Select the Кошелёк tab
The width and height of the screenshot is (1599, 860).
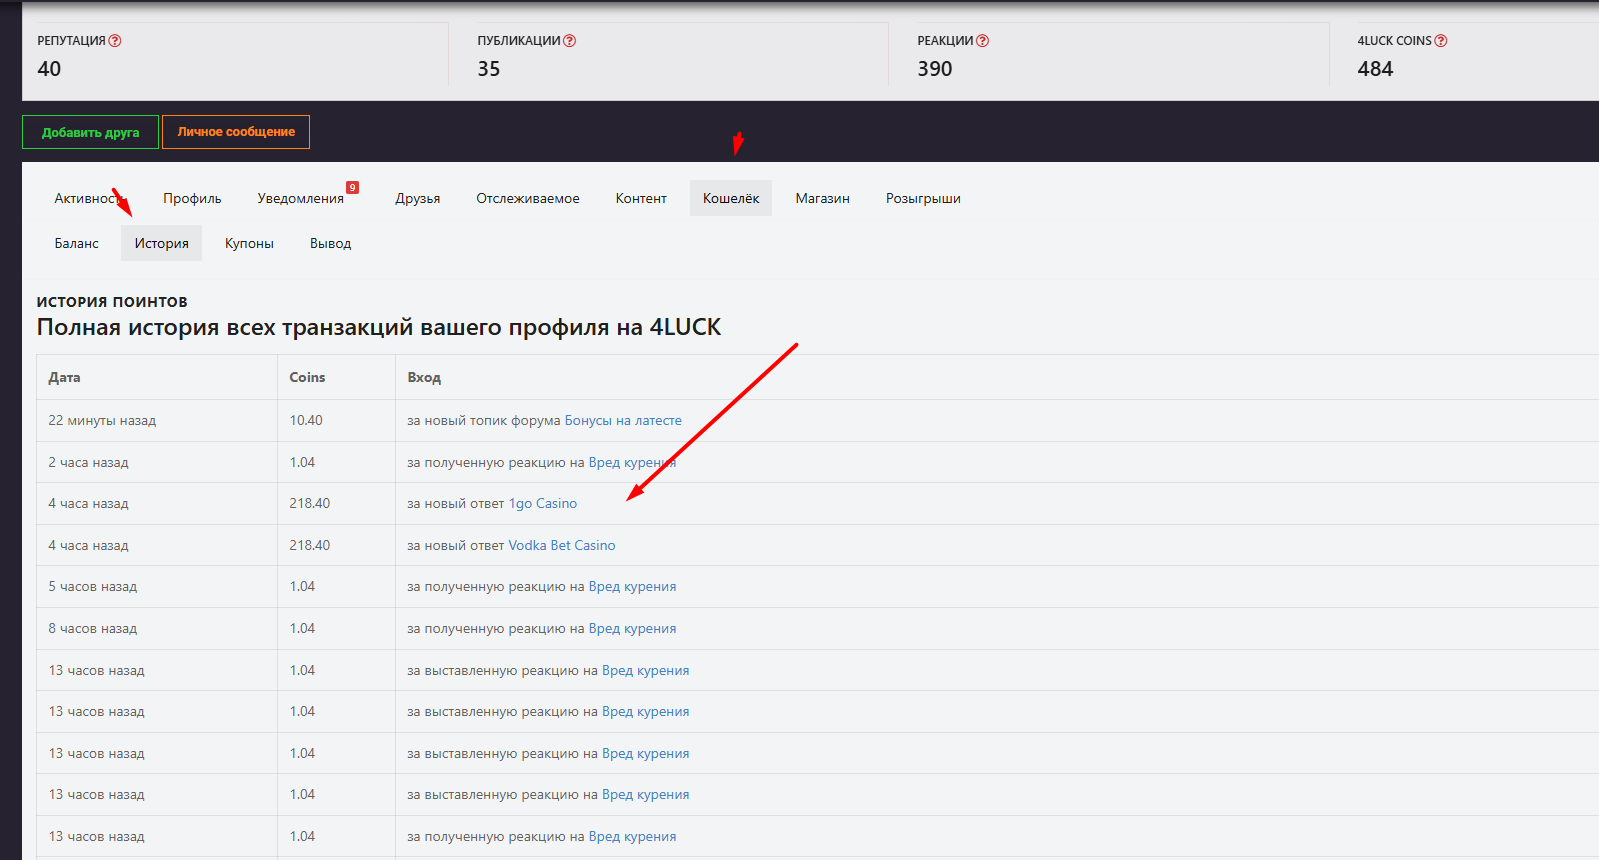click(x=730, y=199)
